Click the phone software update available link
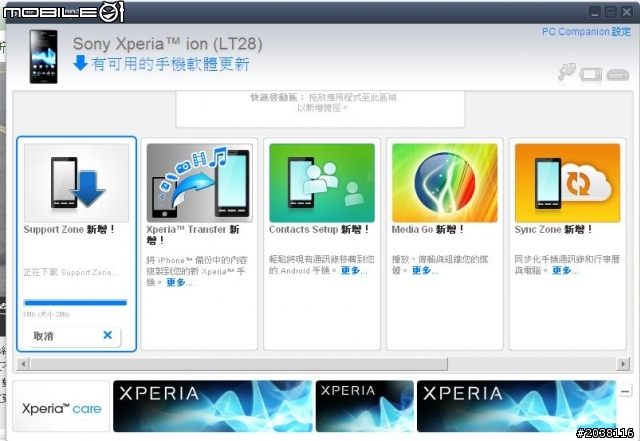The width and height of the screenshot is (640, 441). pyautogui.click(x=170, y=64)
